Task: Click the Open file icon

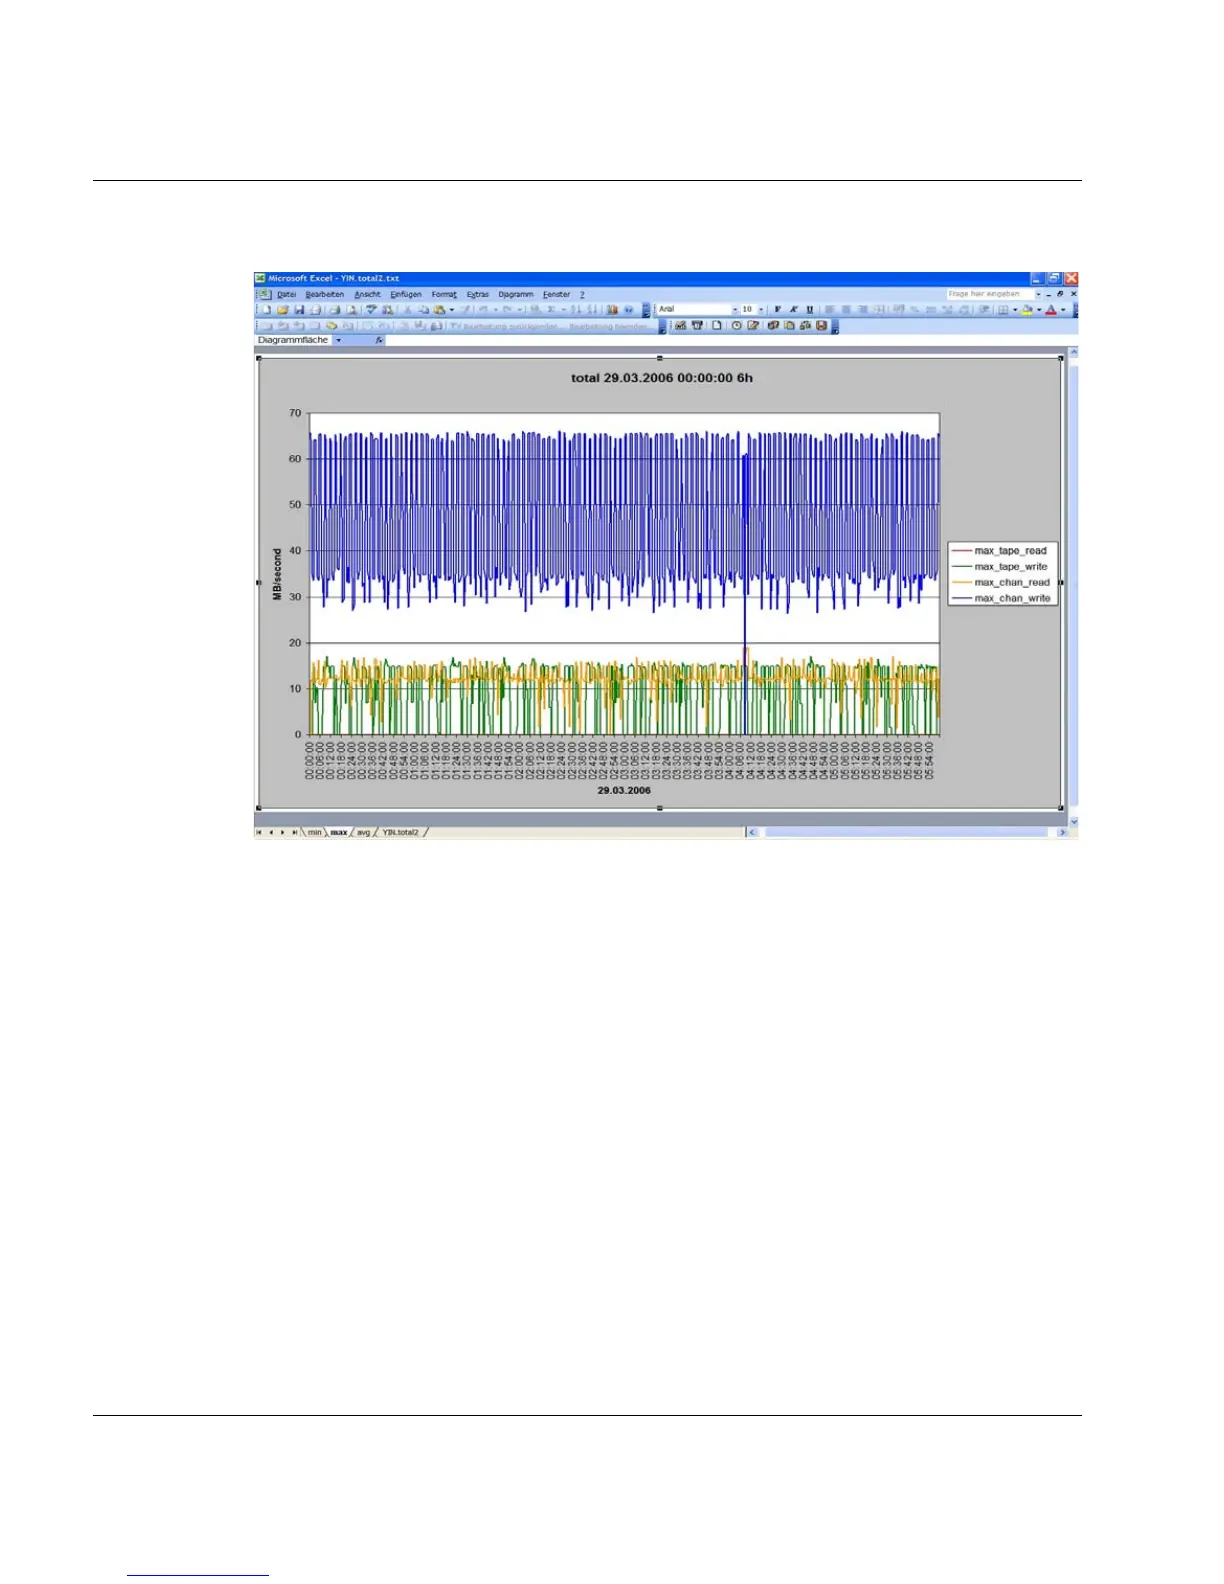Action: click(x=283, y=310)
